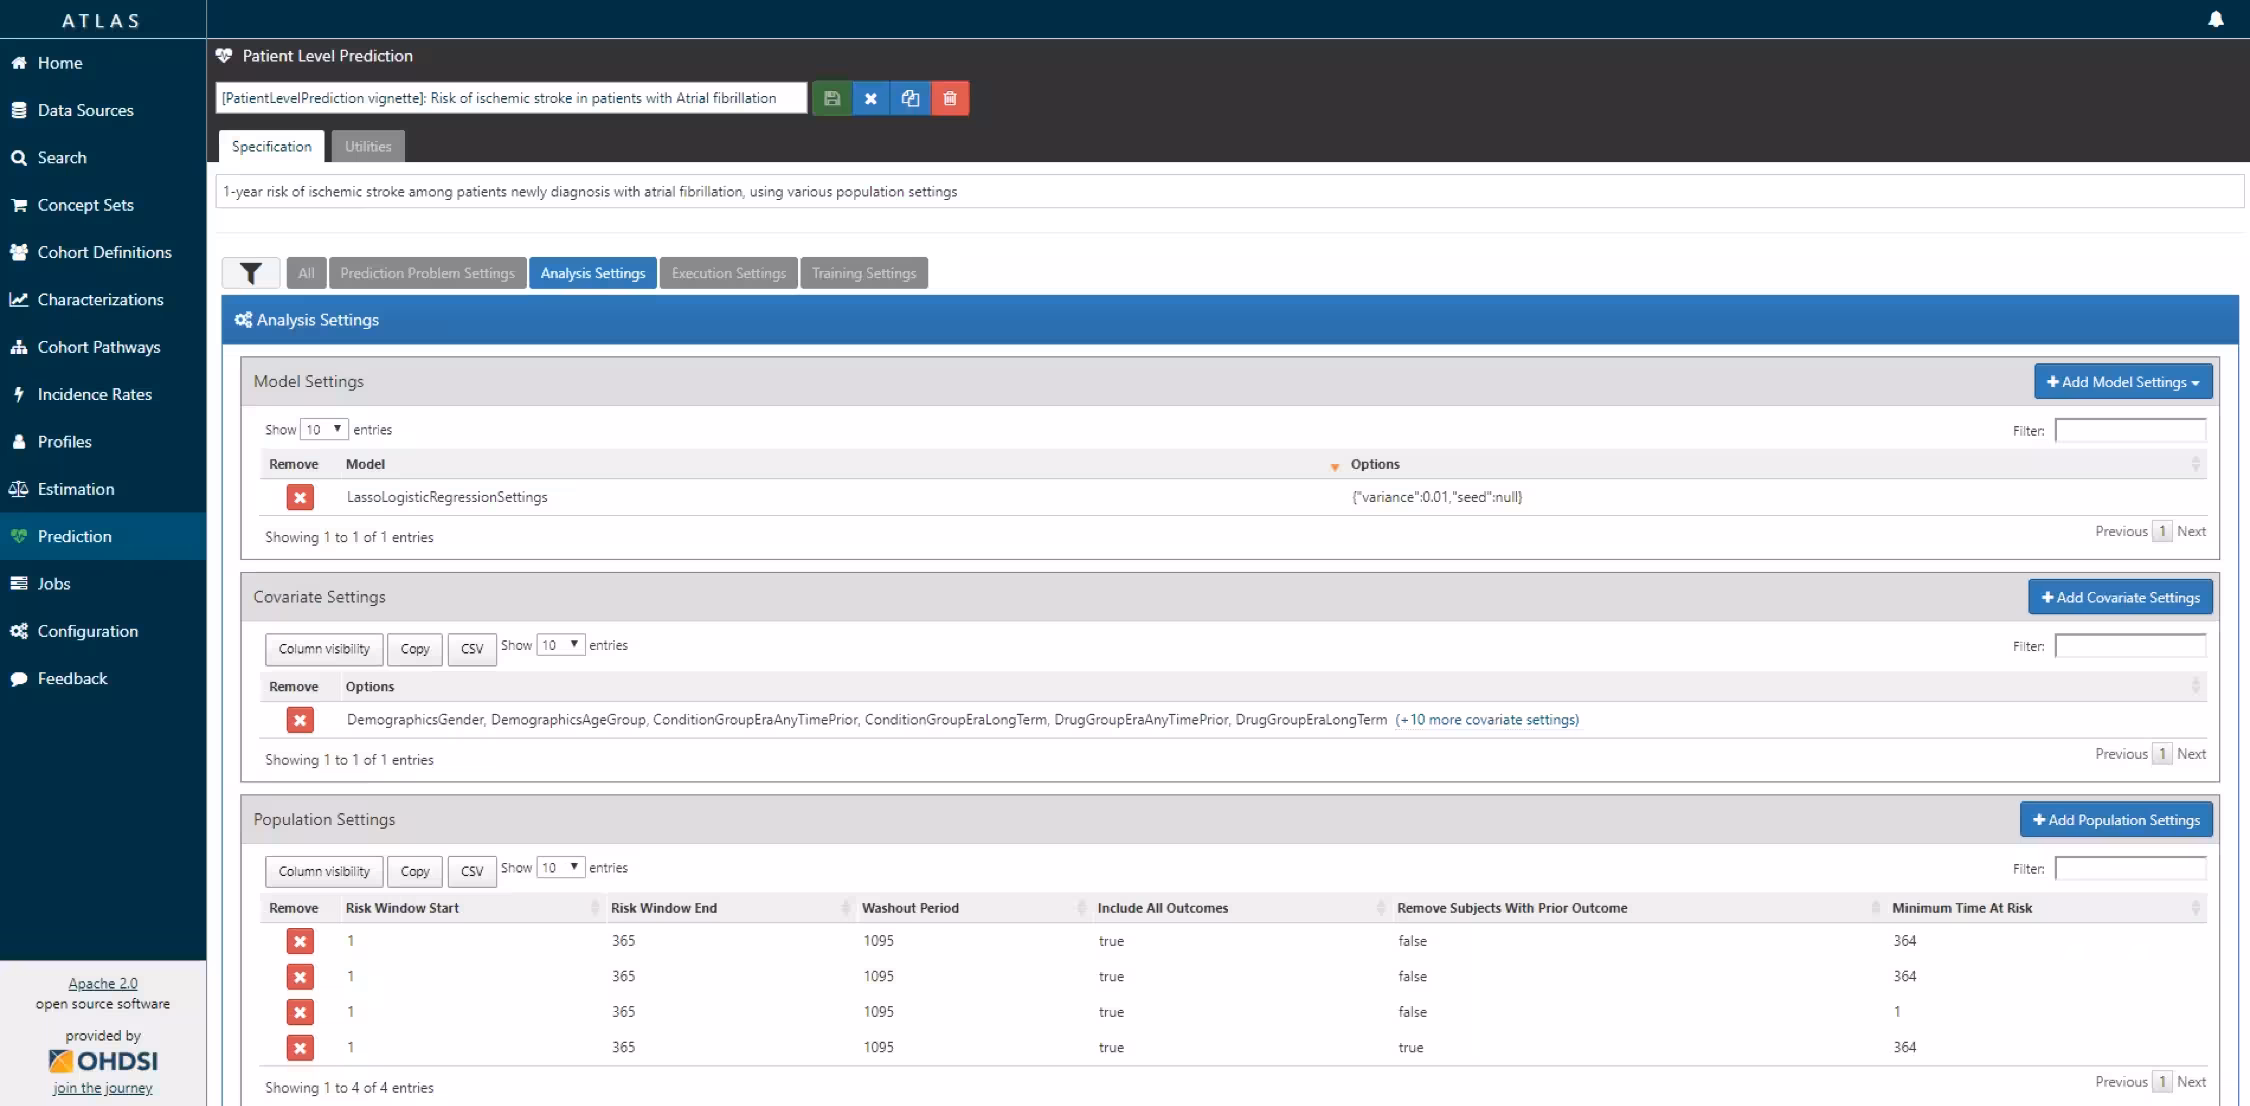Screen dimensions: 2250x1106
Task: Click the analysis name input field
Action: pyautogui.click(x=511, y=98)
